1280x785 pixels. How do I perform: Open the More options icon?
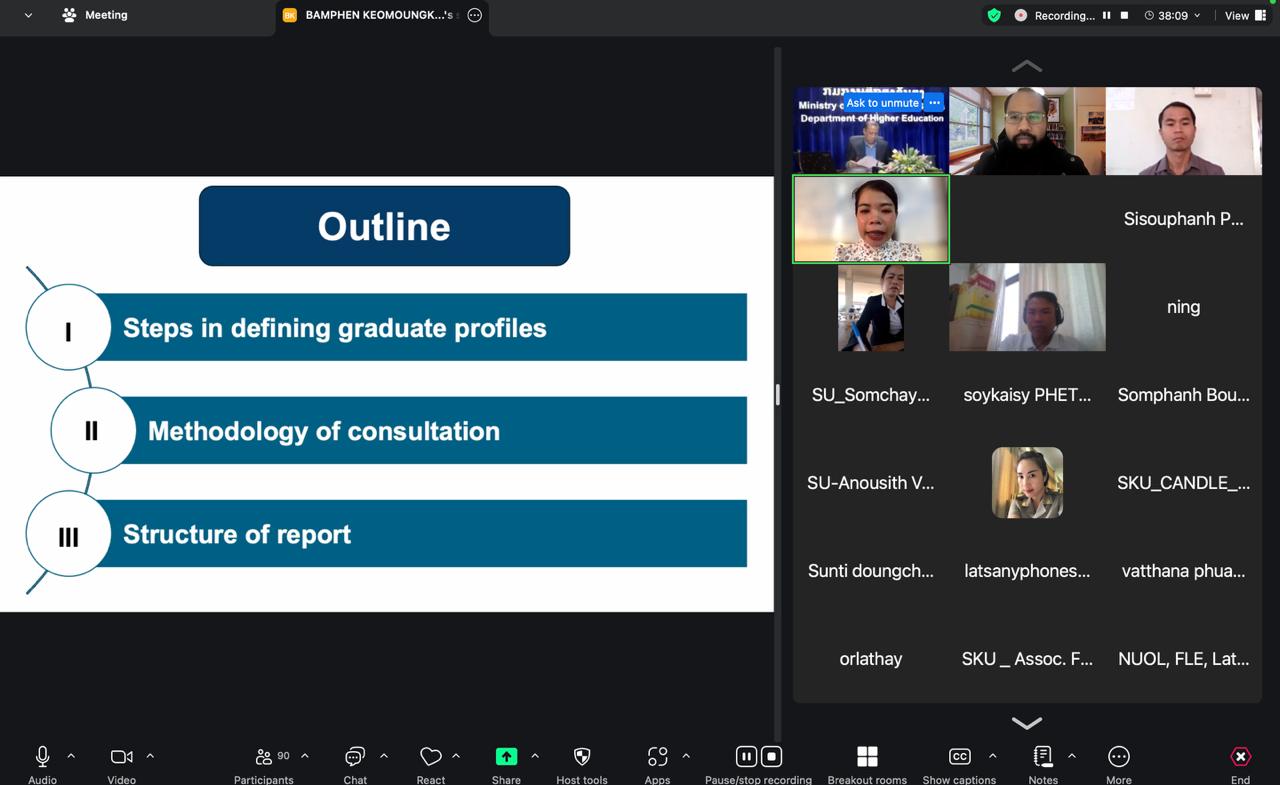(x=1118, y=758)
